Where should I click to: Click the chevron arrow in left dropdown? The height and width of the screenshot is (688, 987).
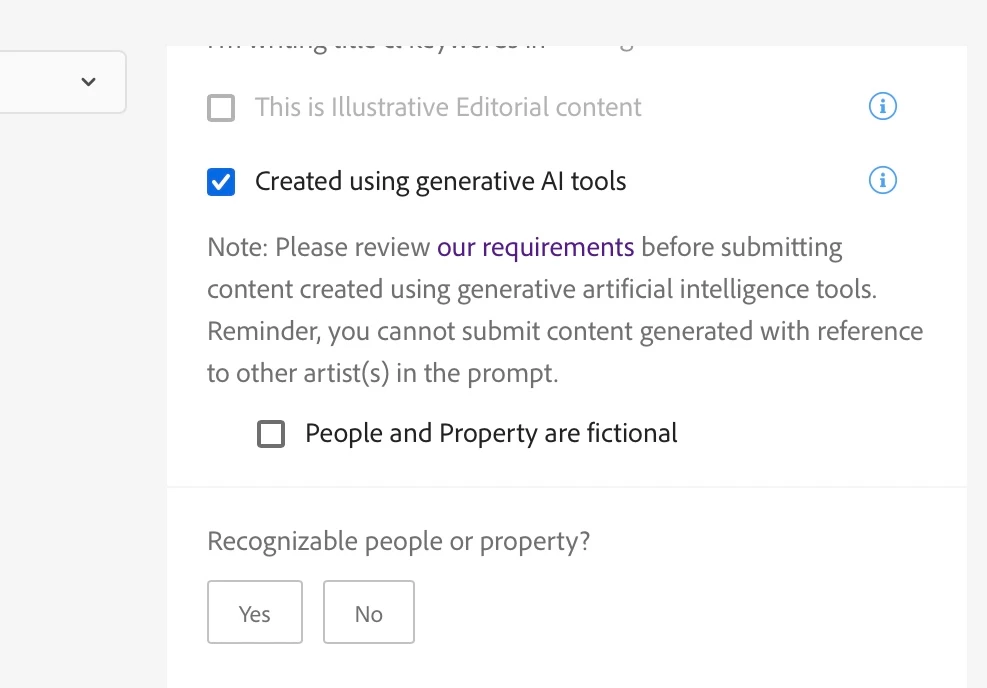click(89, 82)
